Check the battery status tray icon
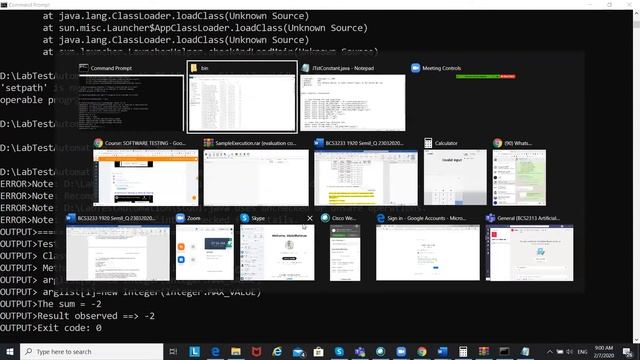 pyautogui.click(x=560, y=352)
